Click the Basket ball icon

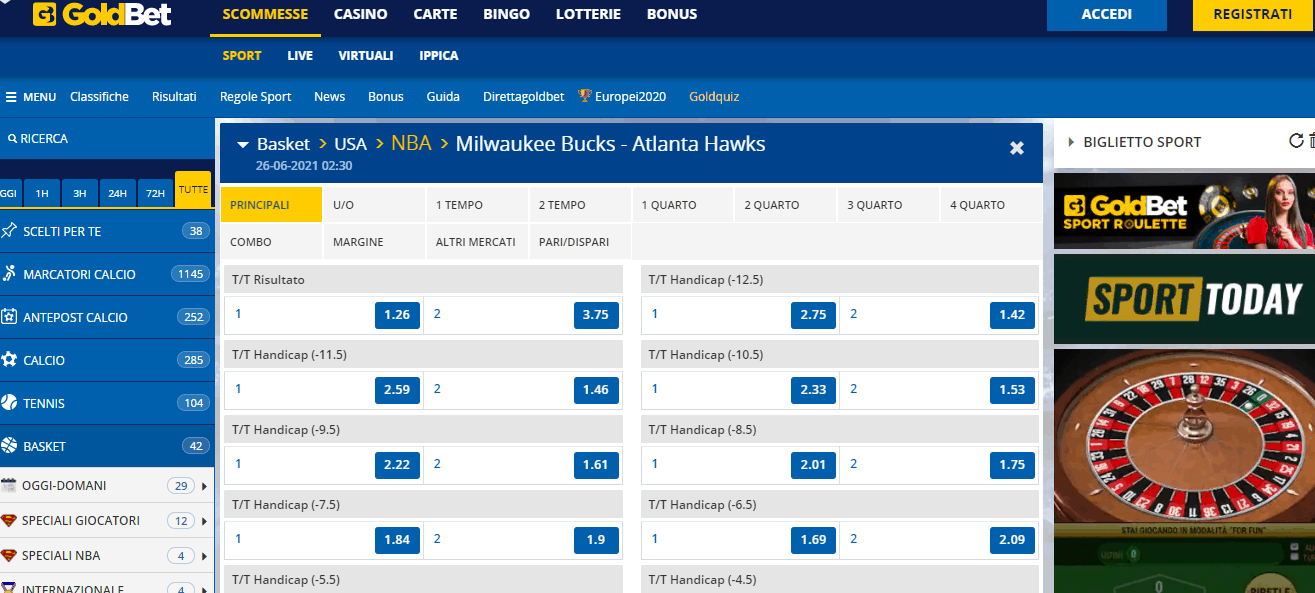pos(9,446)
